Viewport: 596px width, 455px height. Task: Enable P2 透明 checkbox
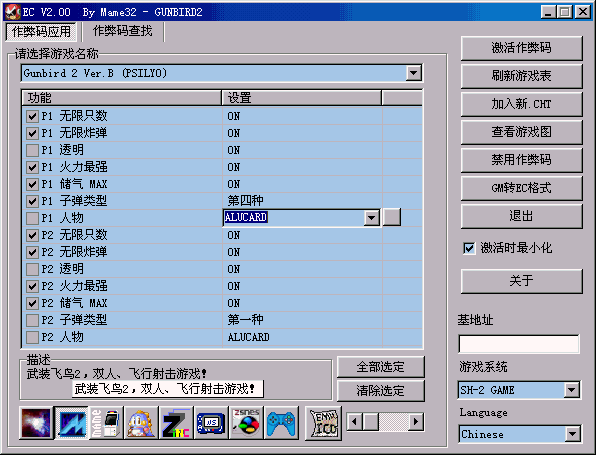[32, 269]
